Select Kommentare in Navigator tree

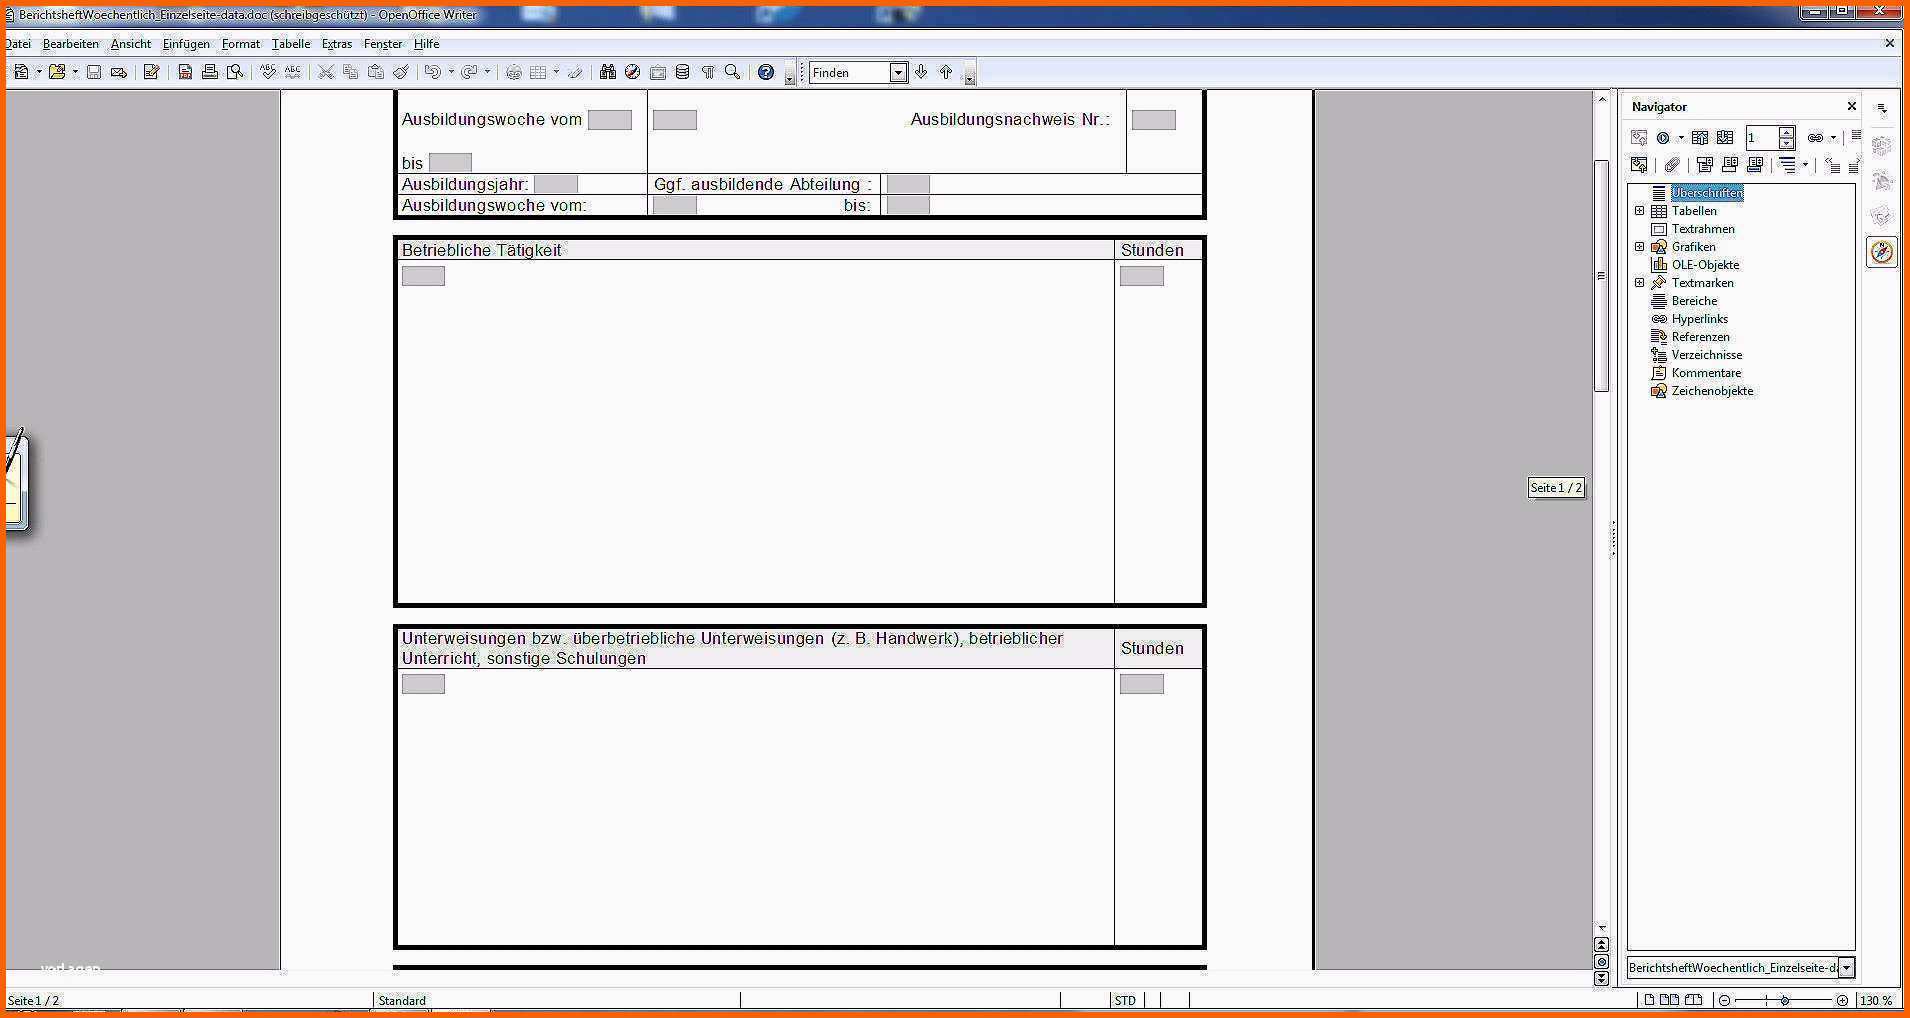tap(1706, 373)
